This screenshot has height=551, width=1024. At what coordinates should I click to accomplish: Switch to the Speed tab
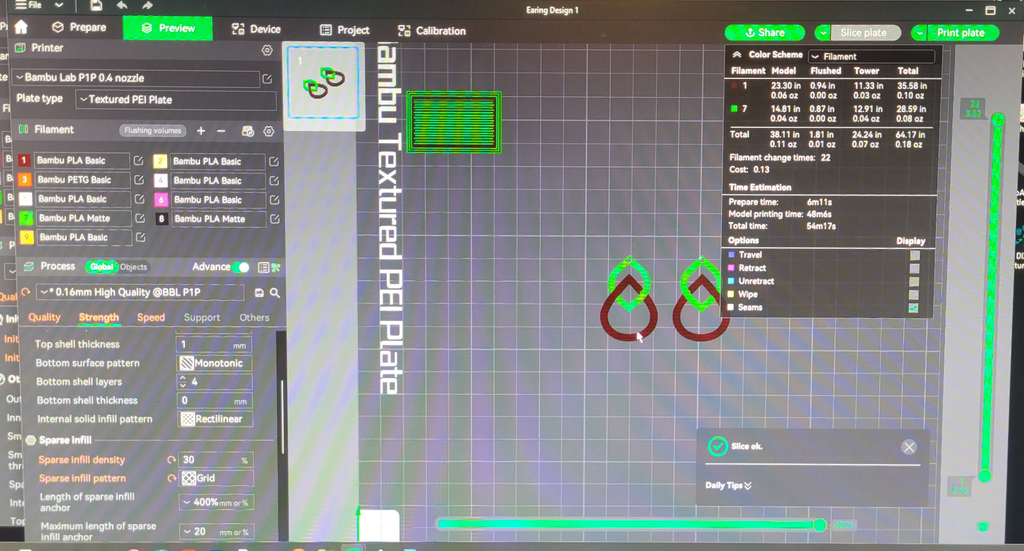[151, 317]
